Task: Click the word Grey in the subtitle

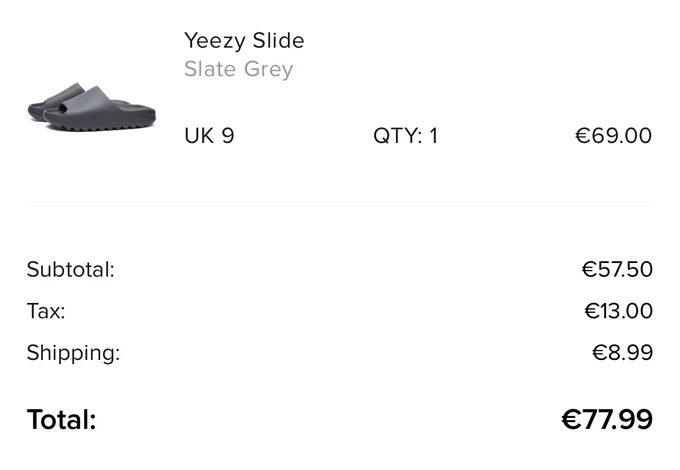Action: (x=268, y=70)
